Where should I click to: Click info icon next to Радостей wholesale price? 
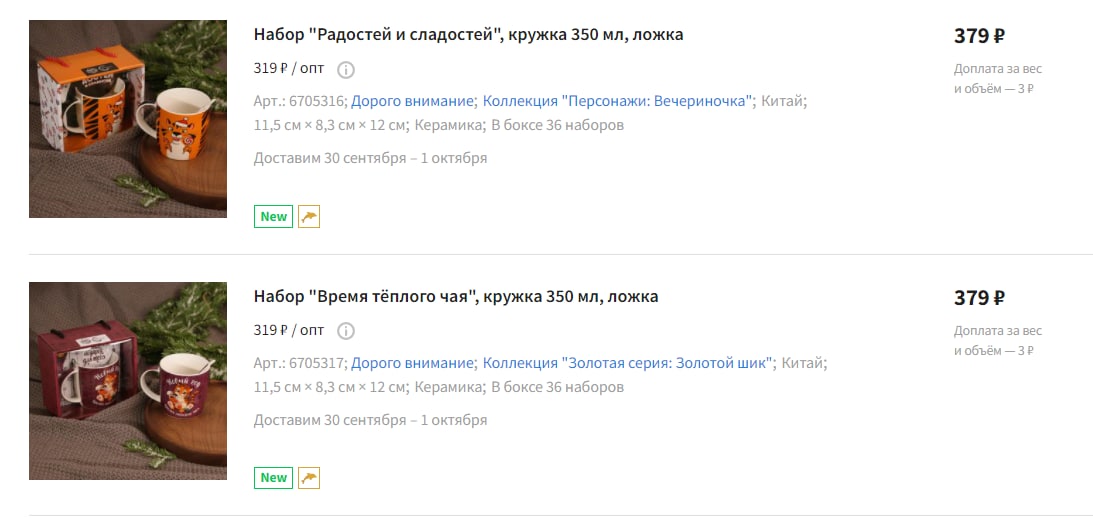pos(346,70)
